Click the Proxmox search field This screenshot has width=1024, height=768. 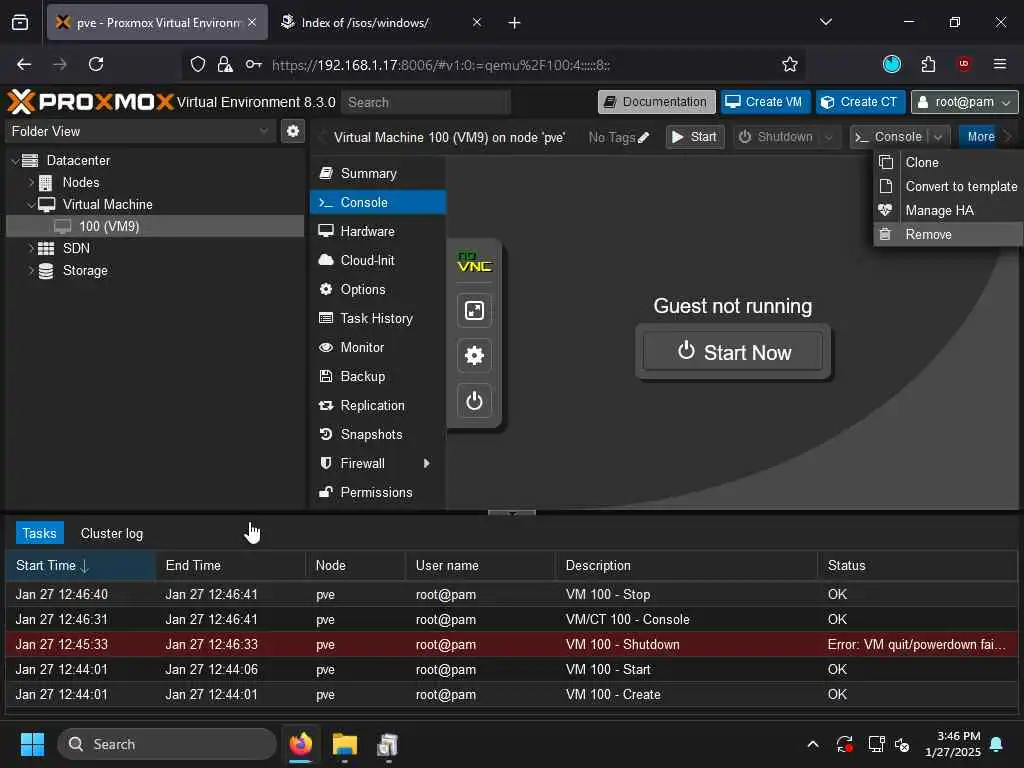[x=426, y=103]
